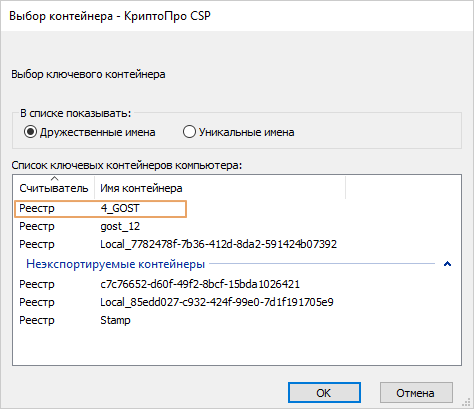Click the Реестр cell of gost_12 row

(x=37, y=227)
